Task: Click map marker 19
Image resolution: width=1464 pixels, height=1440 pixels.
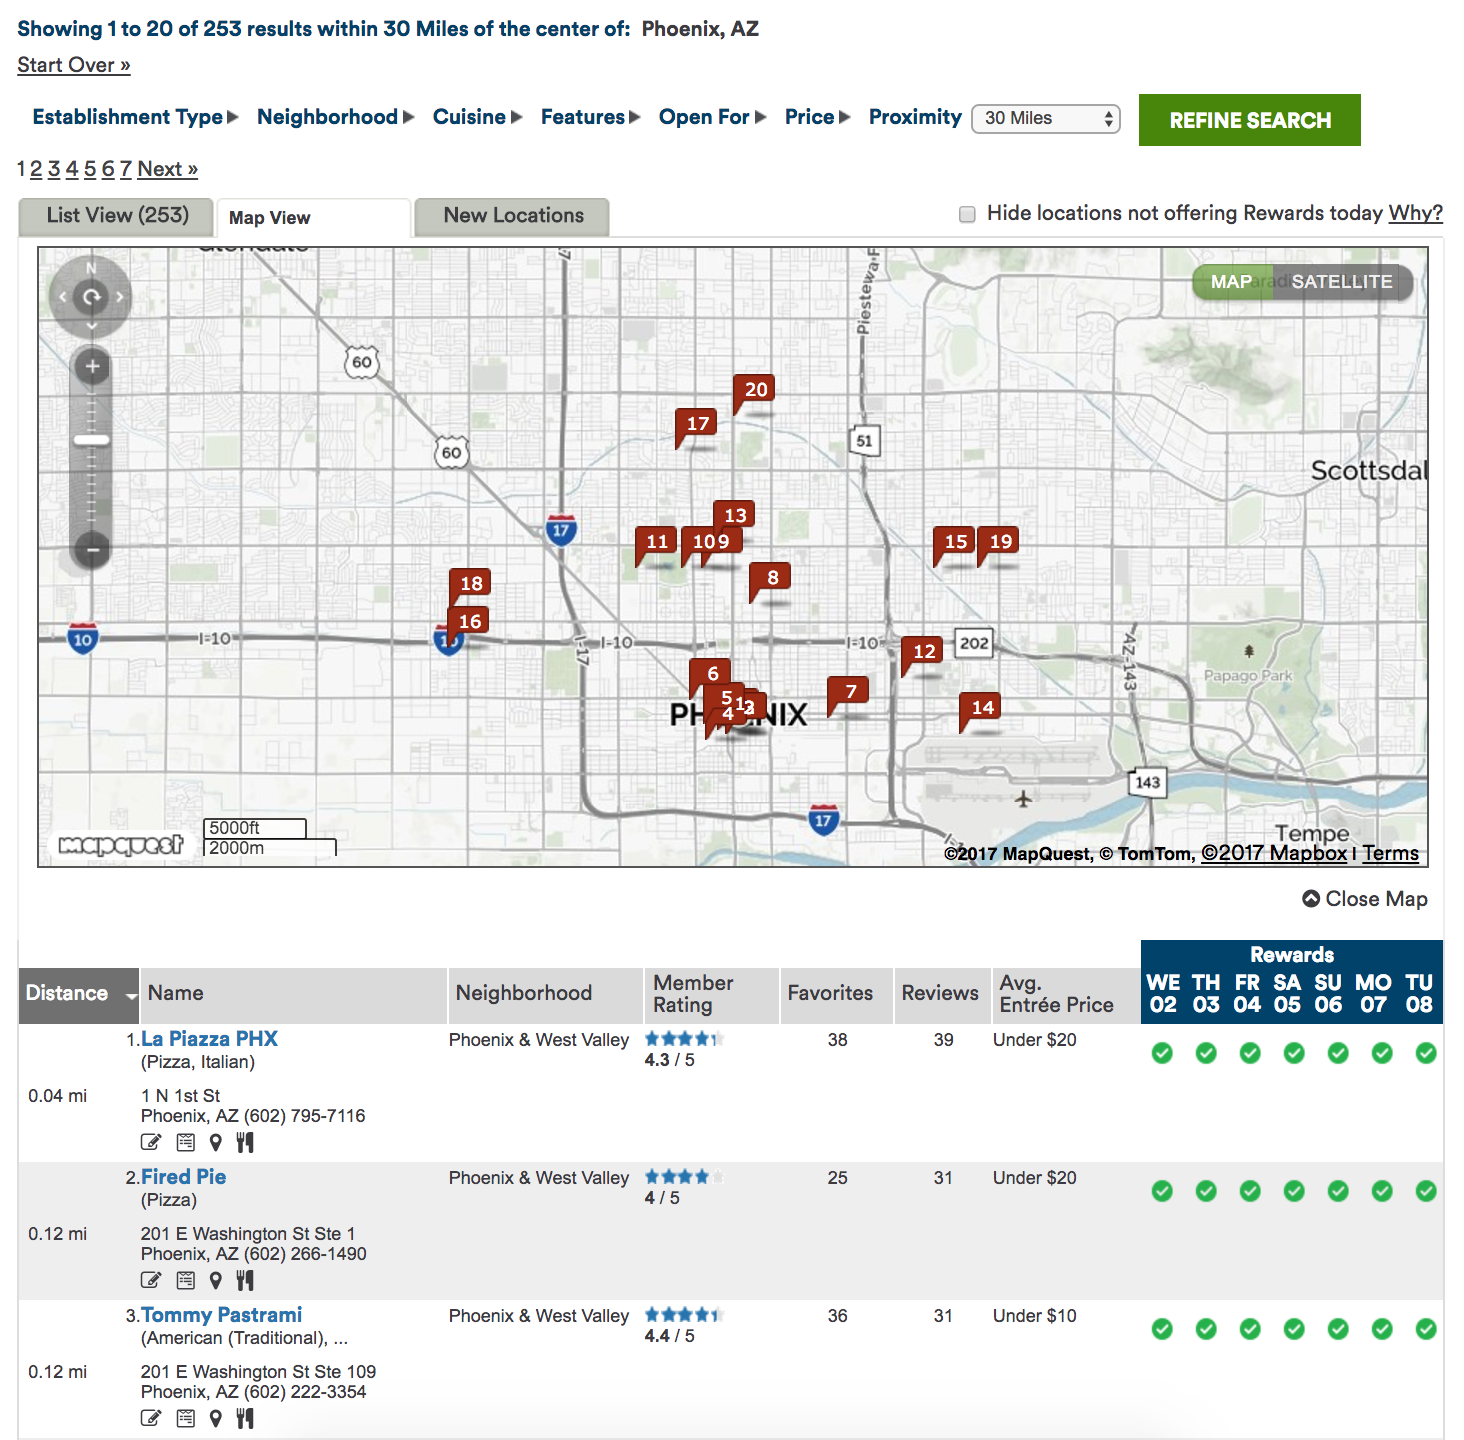Action: tap(1000, 541)
